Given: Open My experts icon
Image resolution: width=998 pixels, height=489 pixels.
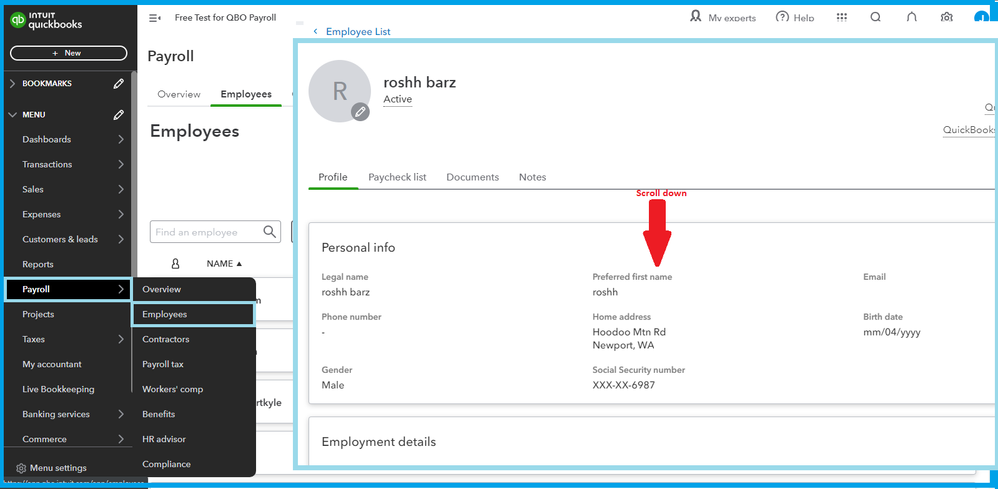Looking at the screenshot, I should [696, 16].
